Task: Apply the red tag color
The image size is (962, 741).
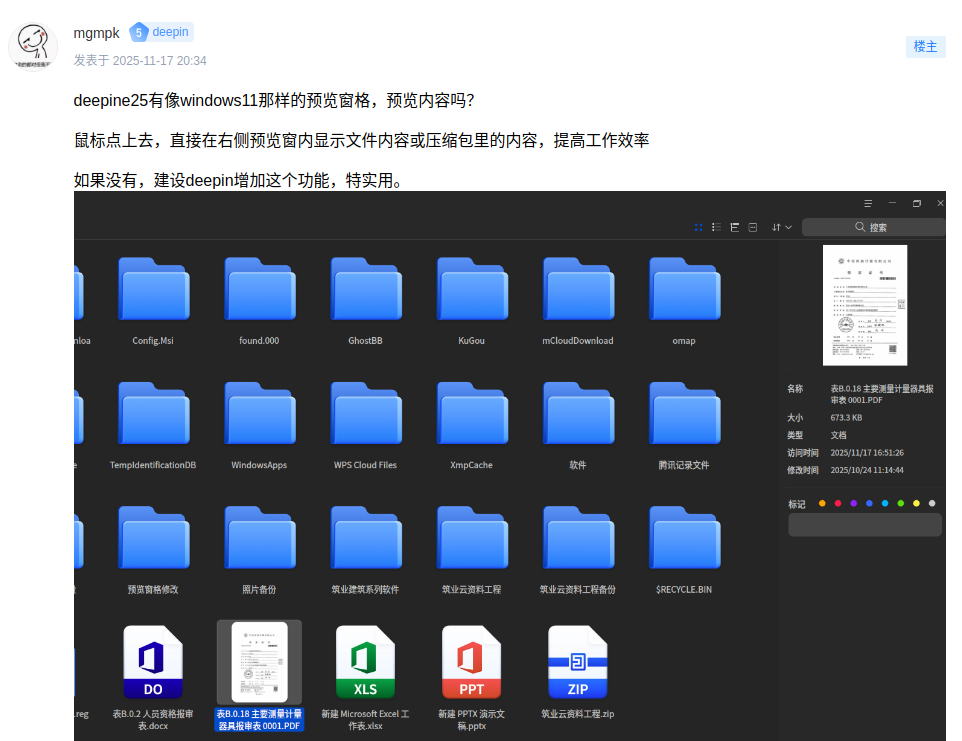Action: click(x=838, y=504)
